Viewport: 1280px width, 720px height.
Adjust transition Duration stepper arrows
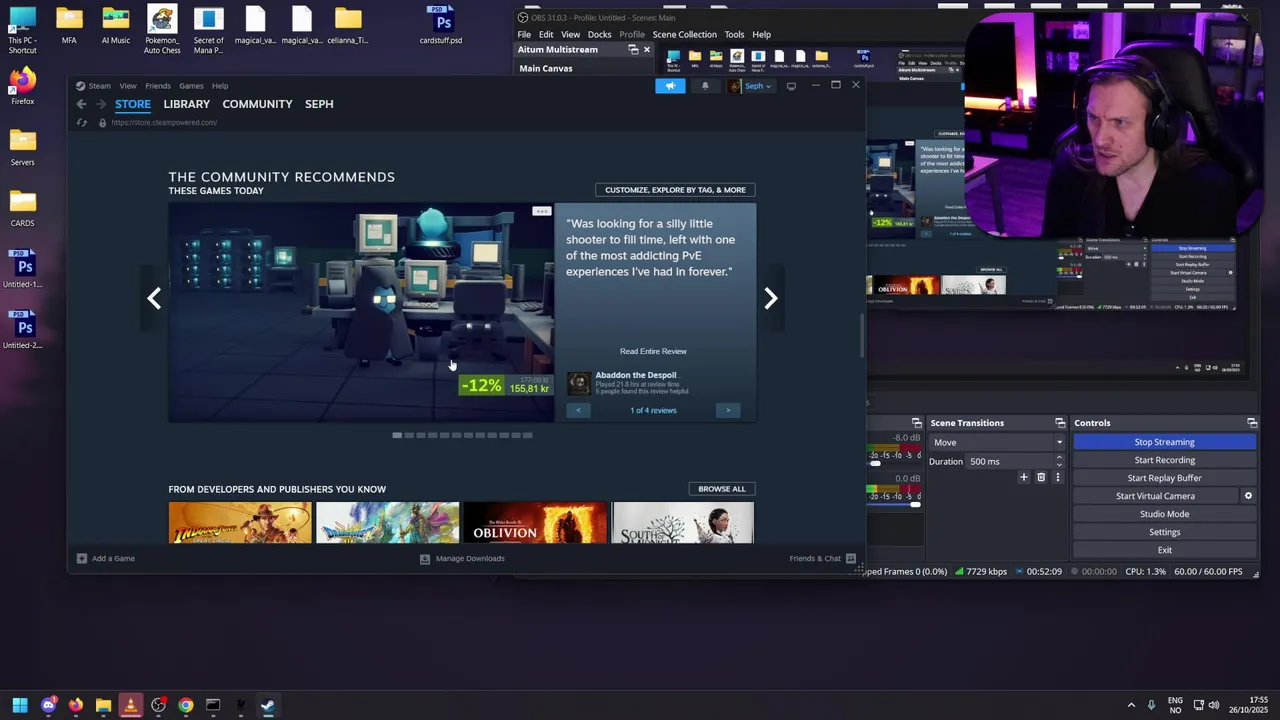pyautogui.click(x=1059, y=461)
